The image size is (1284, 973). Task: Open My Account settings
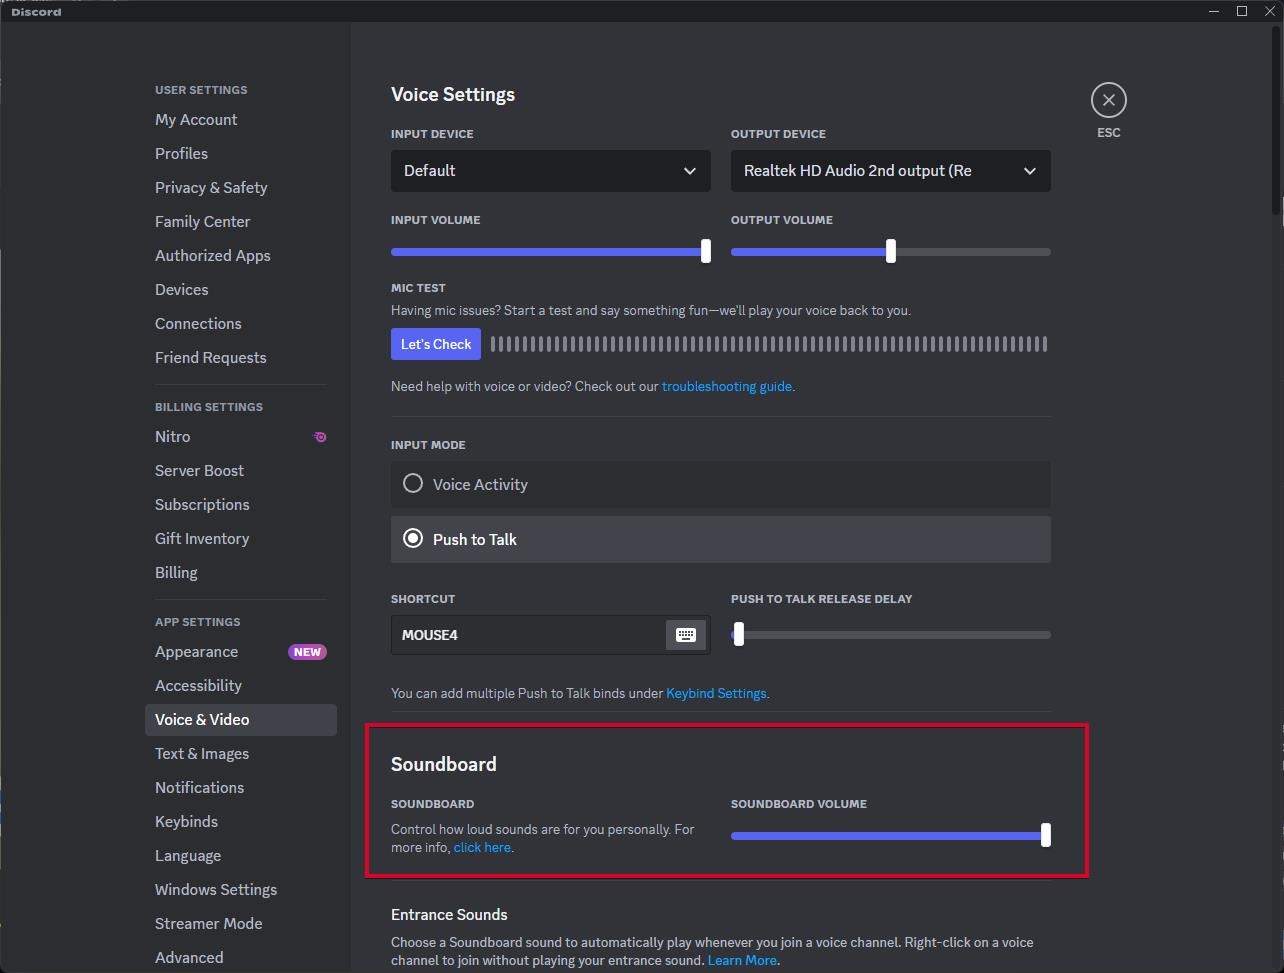point(241,120)
